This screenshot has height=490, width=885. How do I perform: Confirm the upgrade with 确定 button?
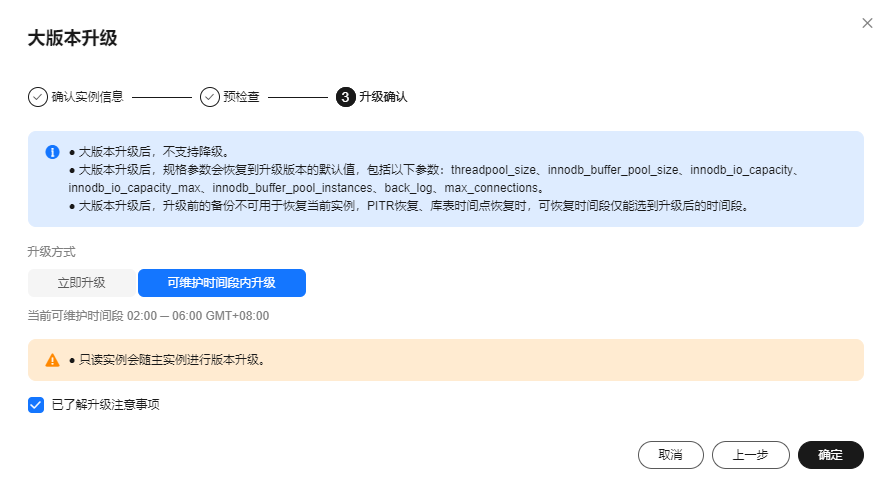point(830,455)
